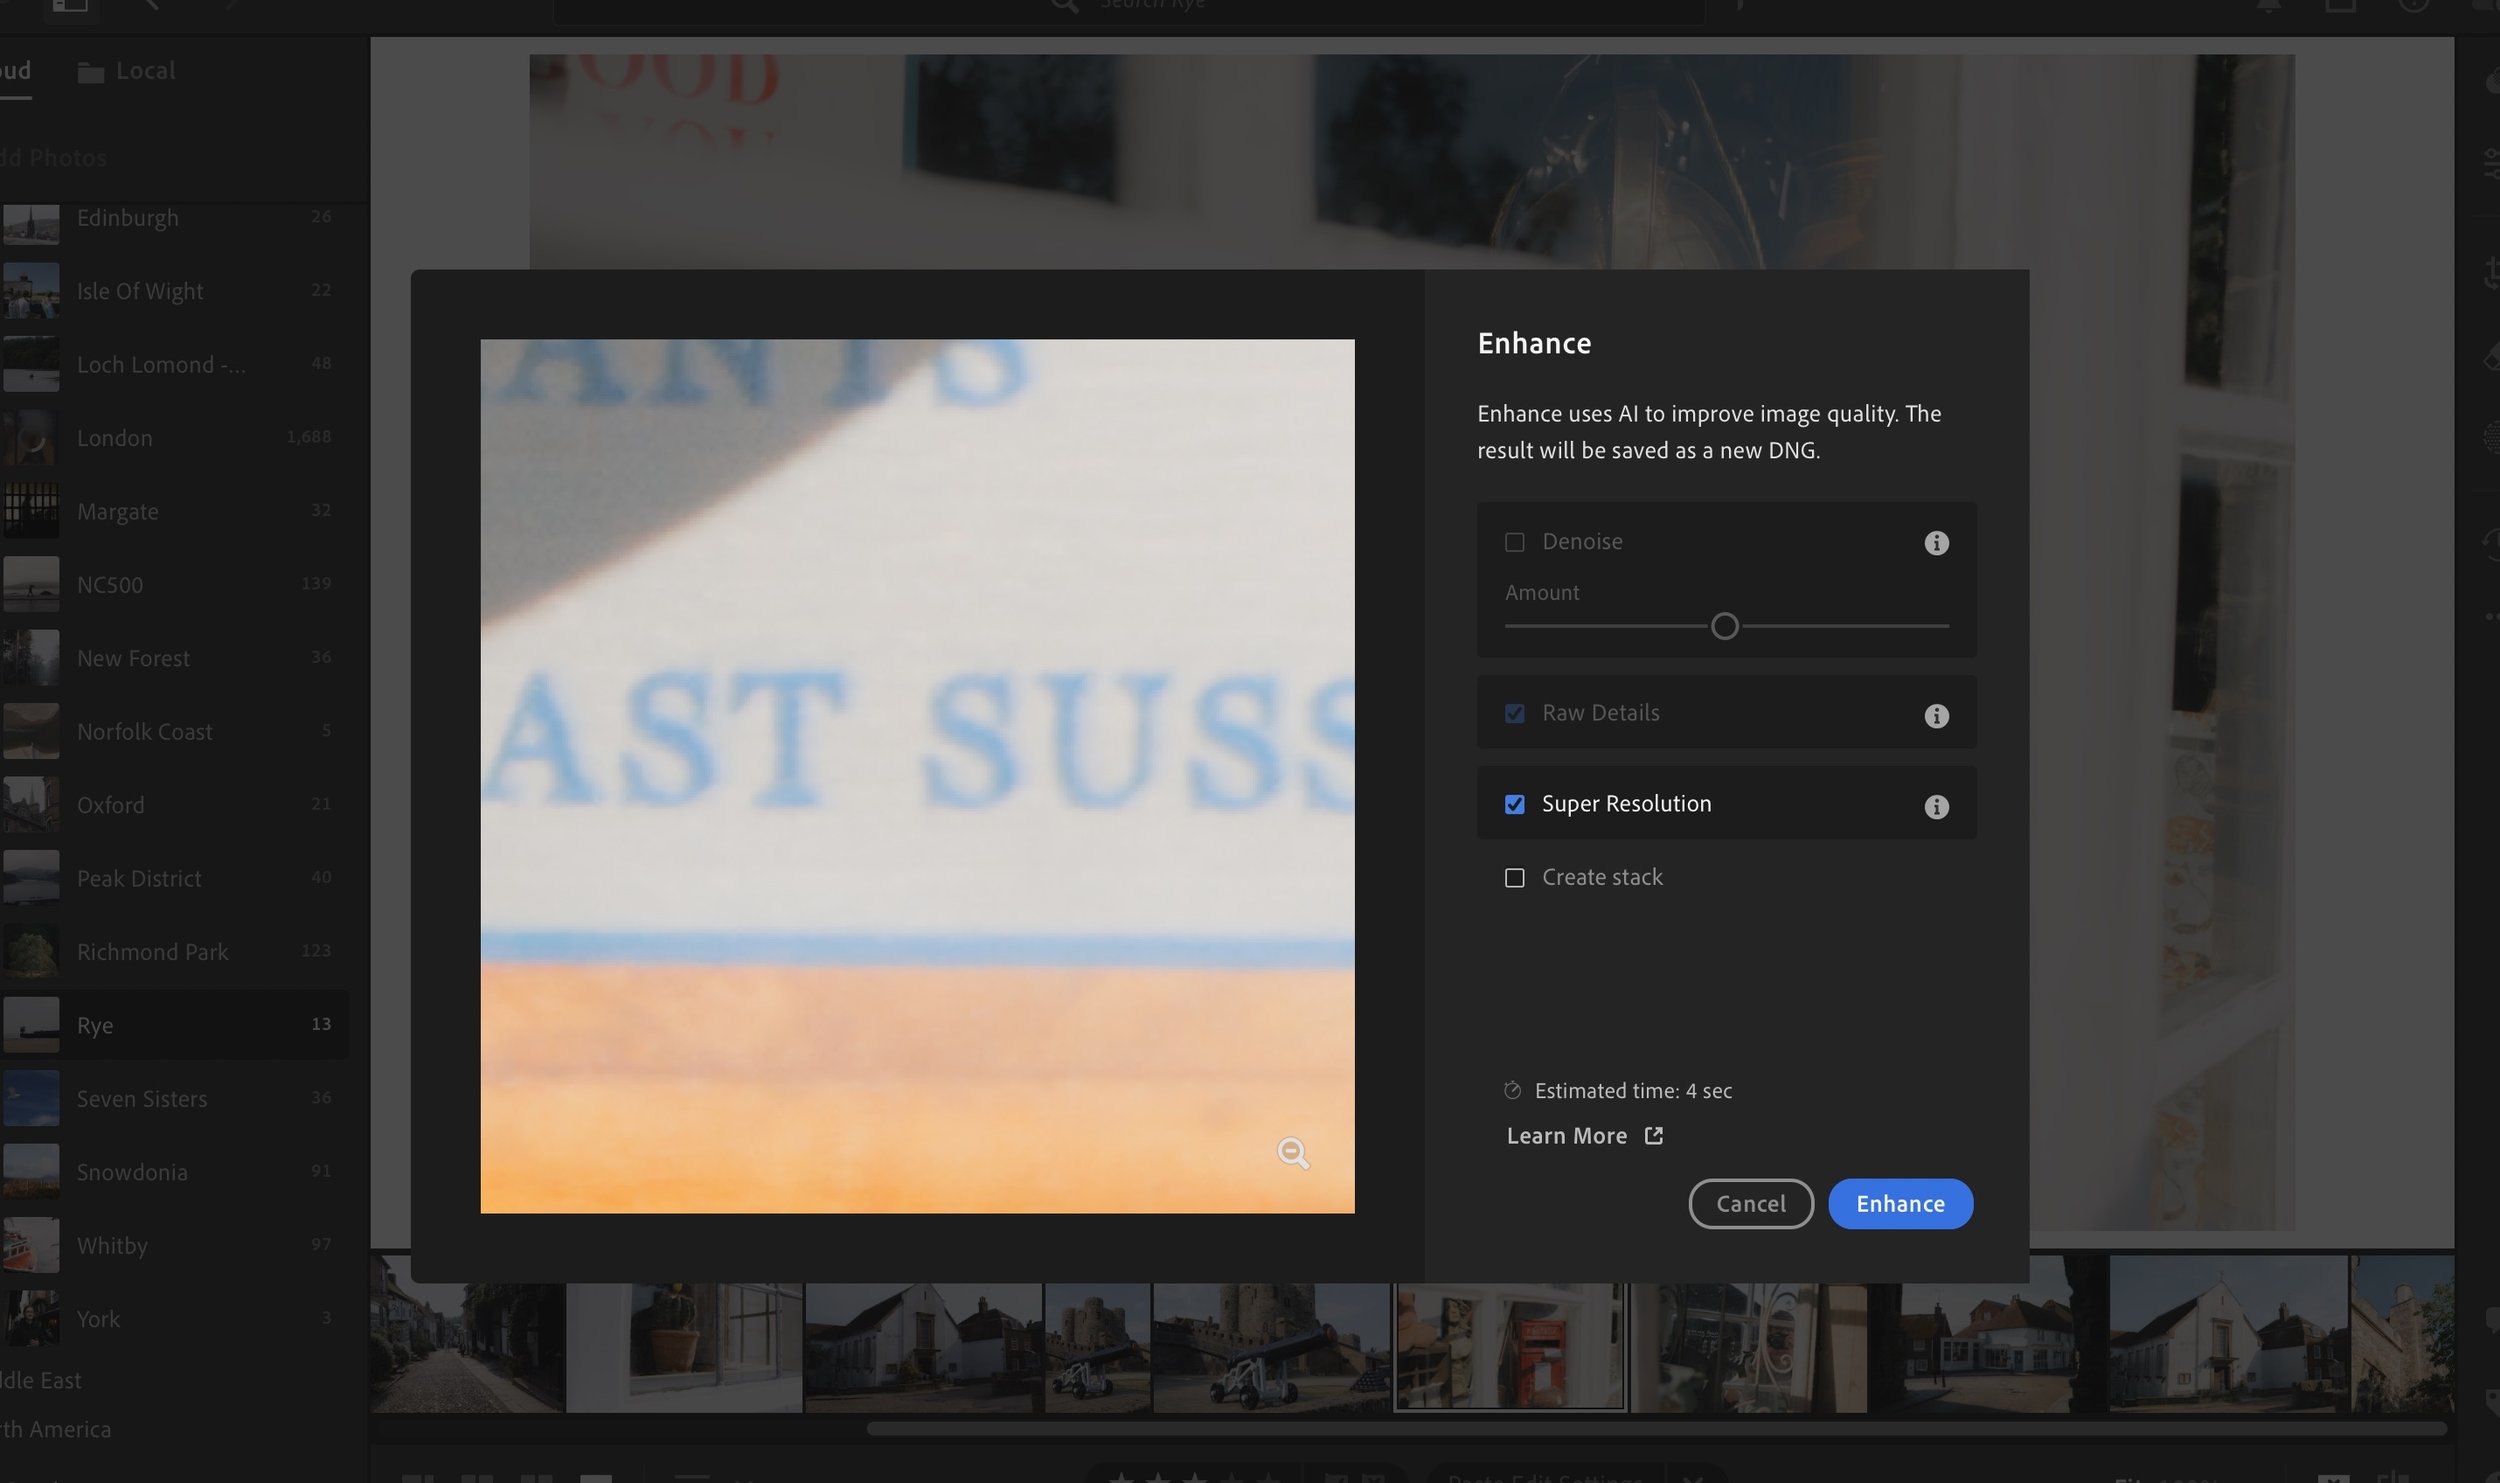Select the Snowdonia album
Viewport: 2500px width, 1483px height.
coord(175,1172)
